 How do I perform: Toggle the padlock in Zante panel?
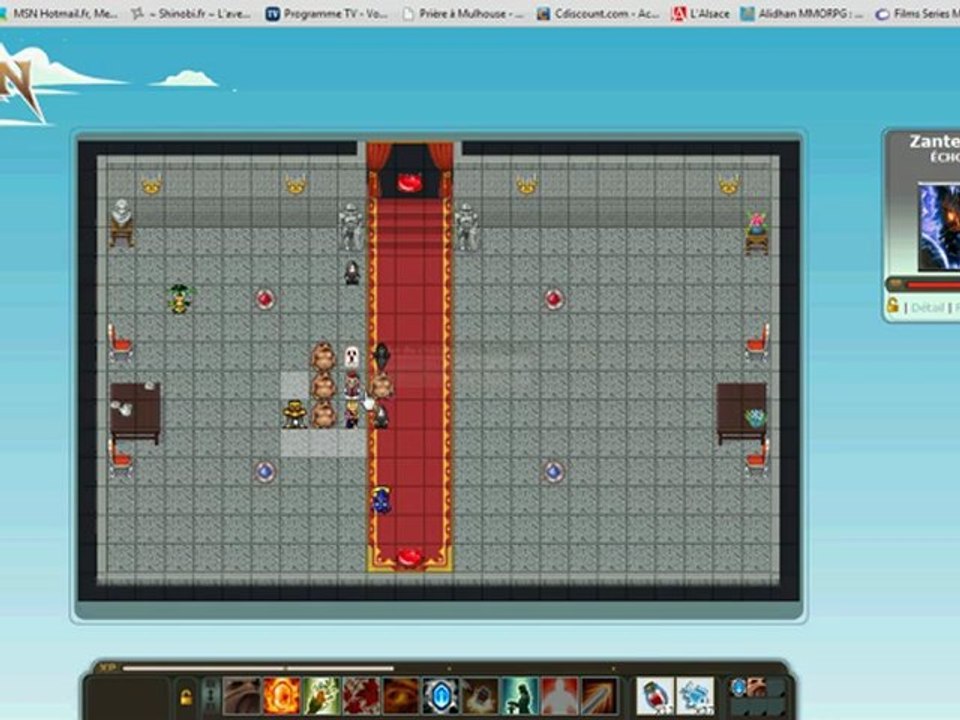click(x=893, y=305)
